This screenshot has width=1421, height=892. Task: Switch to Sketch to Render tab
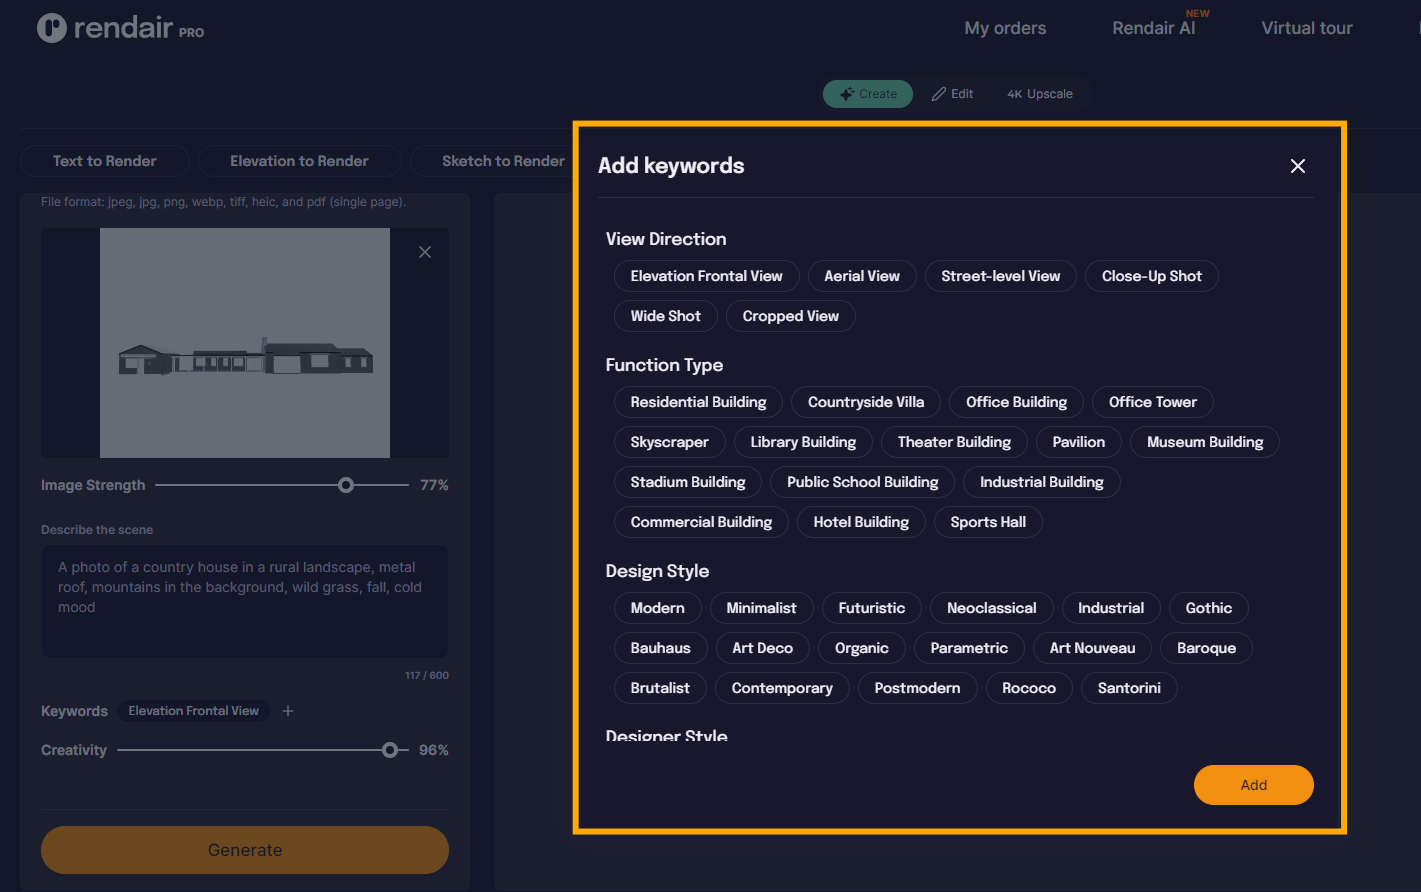click(x=503, y=161)
